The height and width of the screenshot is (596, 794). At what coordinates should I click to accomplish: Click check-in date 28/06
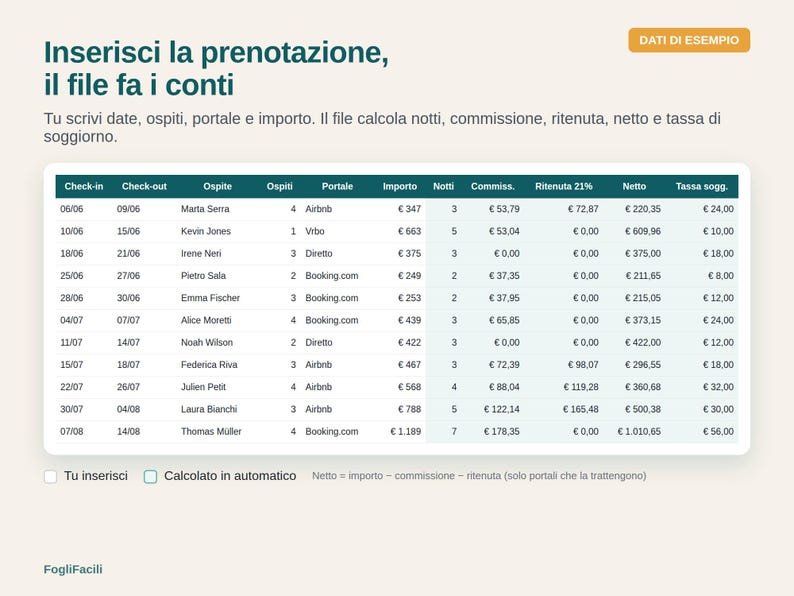pyautogui.click(x=71, y=298)
